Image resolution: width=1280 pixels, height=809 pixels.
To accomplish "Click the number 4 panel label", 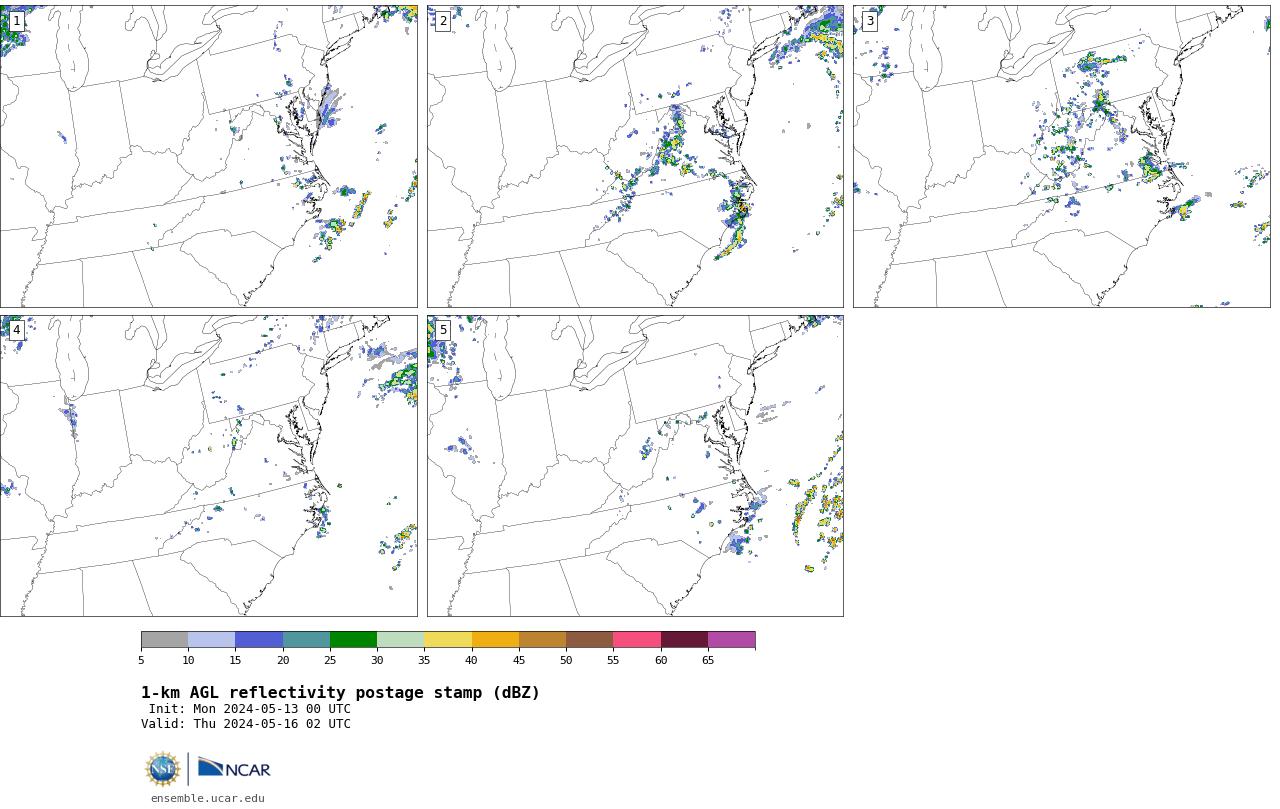I will tap(16, 330).
